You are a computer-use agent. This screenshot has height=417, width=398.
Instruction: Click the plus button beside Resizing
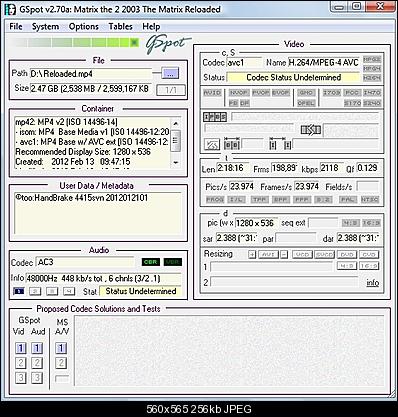252,255
